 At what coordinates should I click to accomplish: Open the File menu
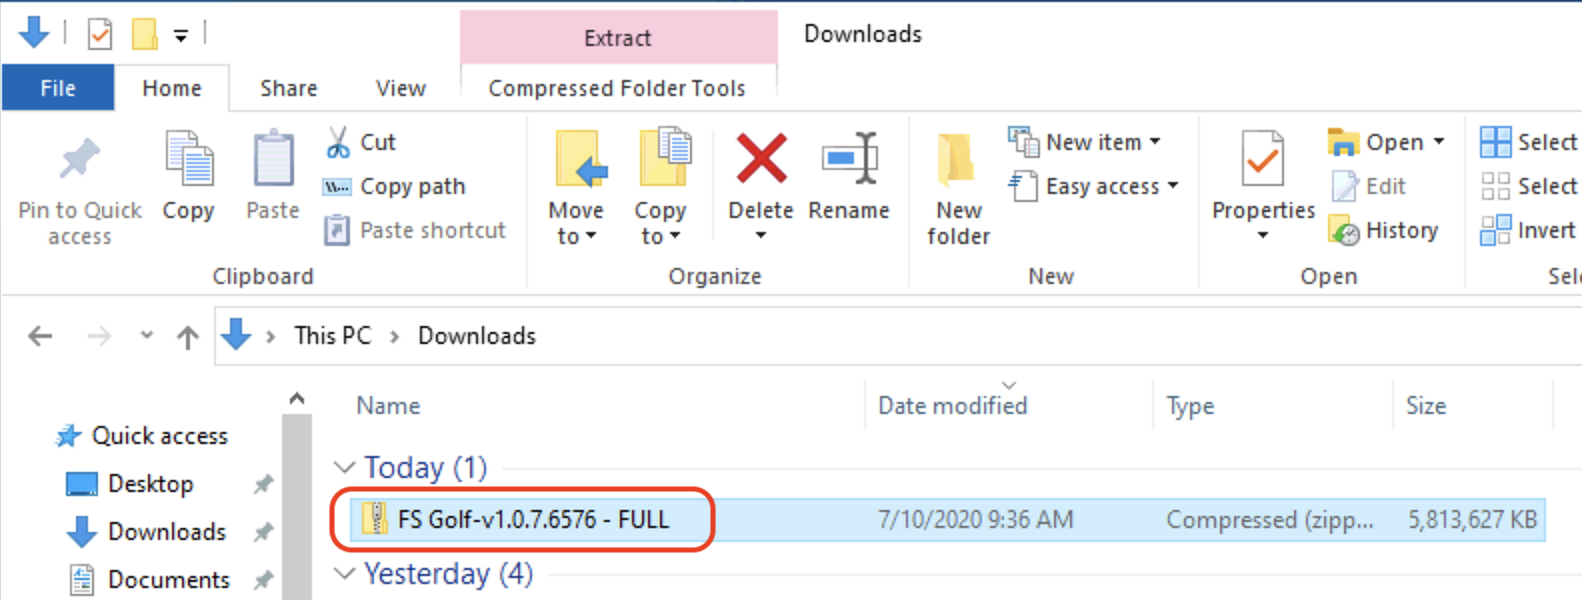coord(58,88)
